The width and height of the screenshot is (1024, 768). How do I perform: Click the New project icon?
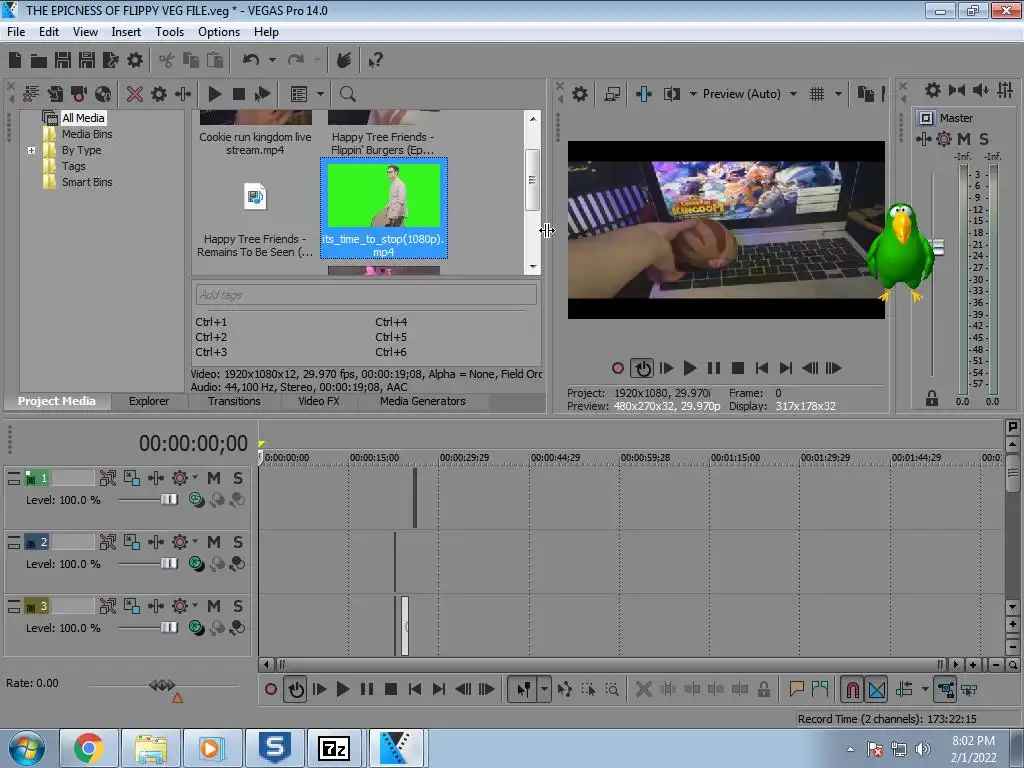(x=15, y=60)
